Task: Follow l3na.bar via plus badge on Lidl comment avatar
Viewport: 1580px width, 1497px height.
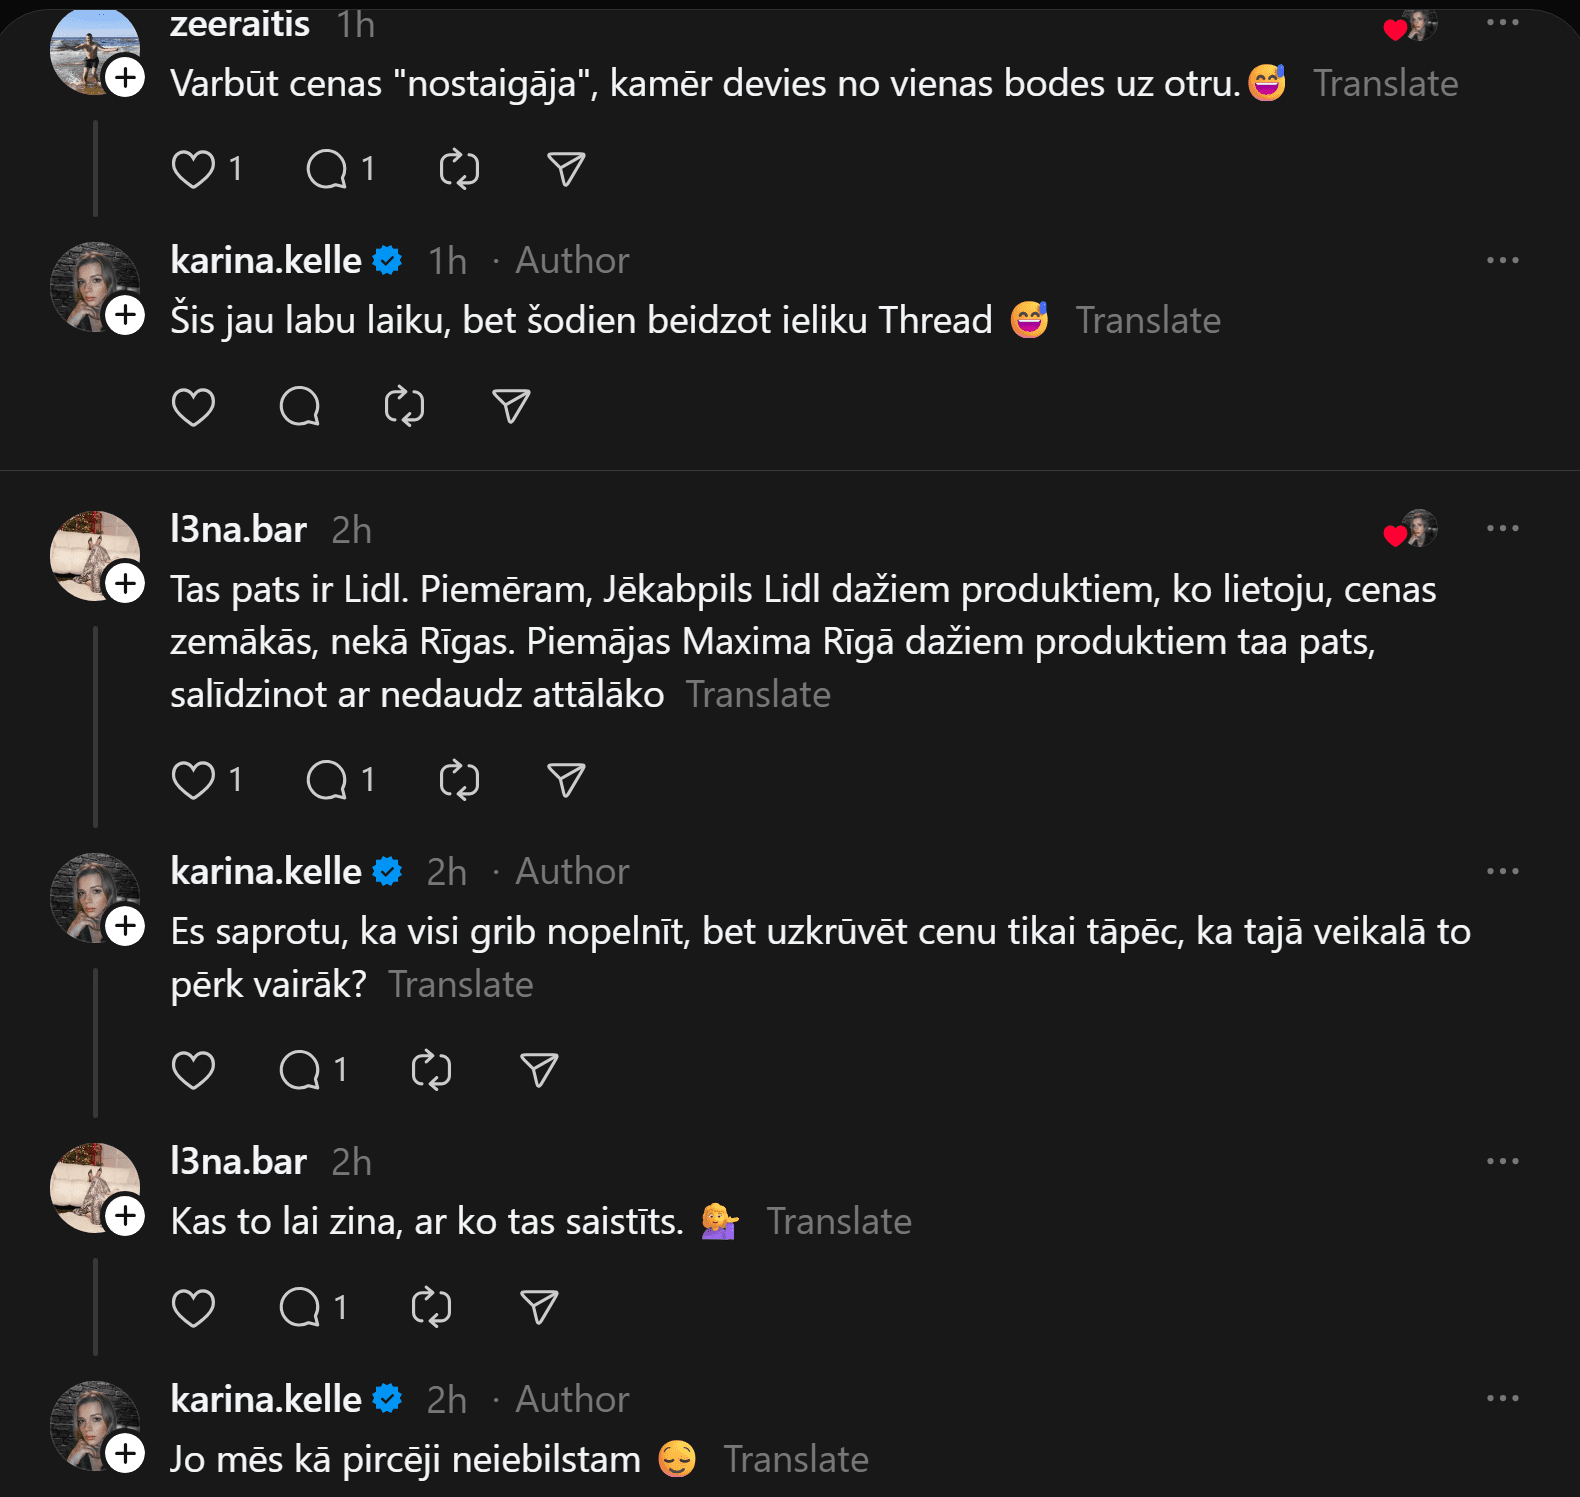Action: coord(125,583)
